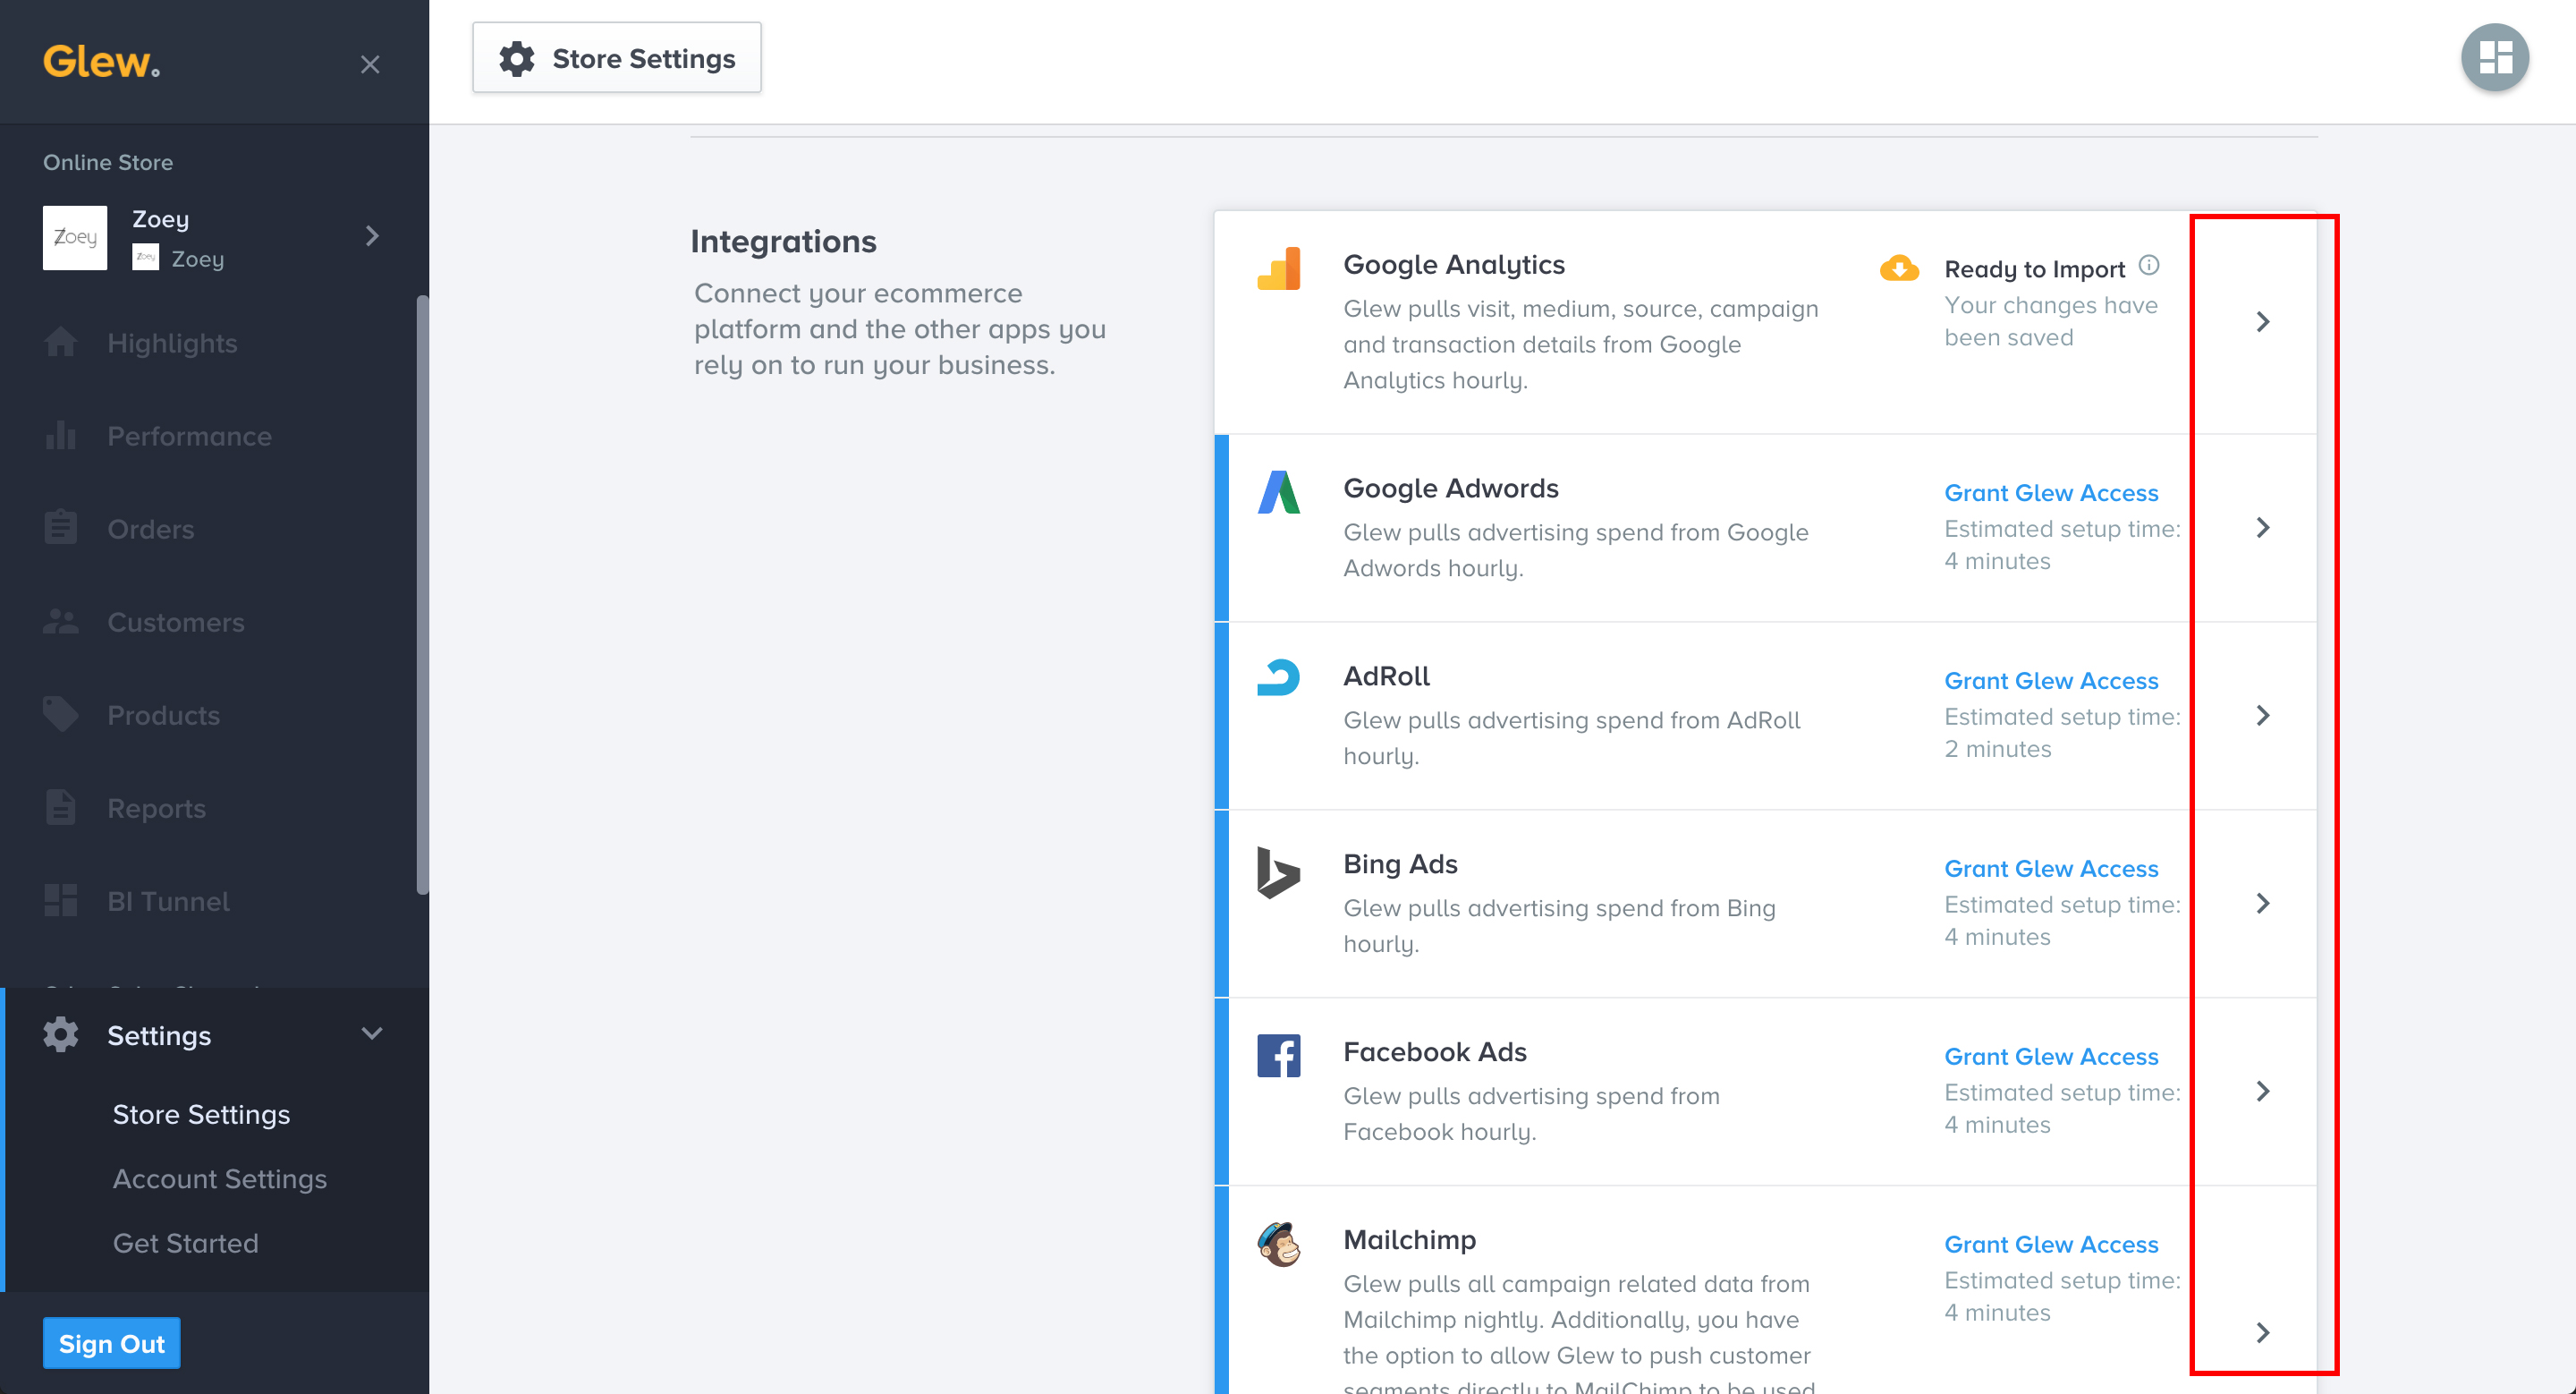This screenshot has height=1394, width=2576.
Task: Click the Store Settings header button
Action: tap(617, 59)
